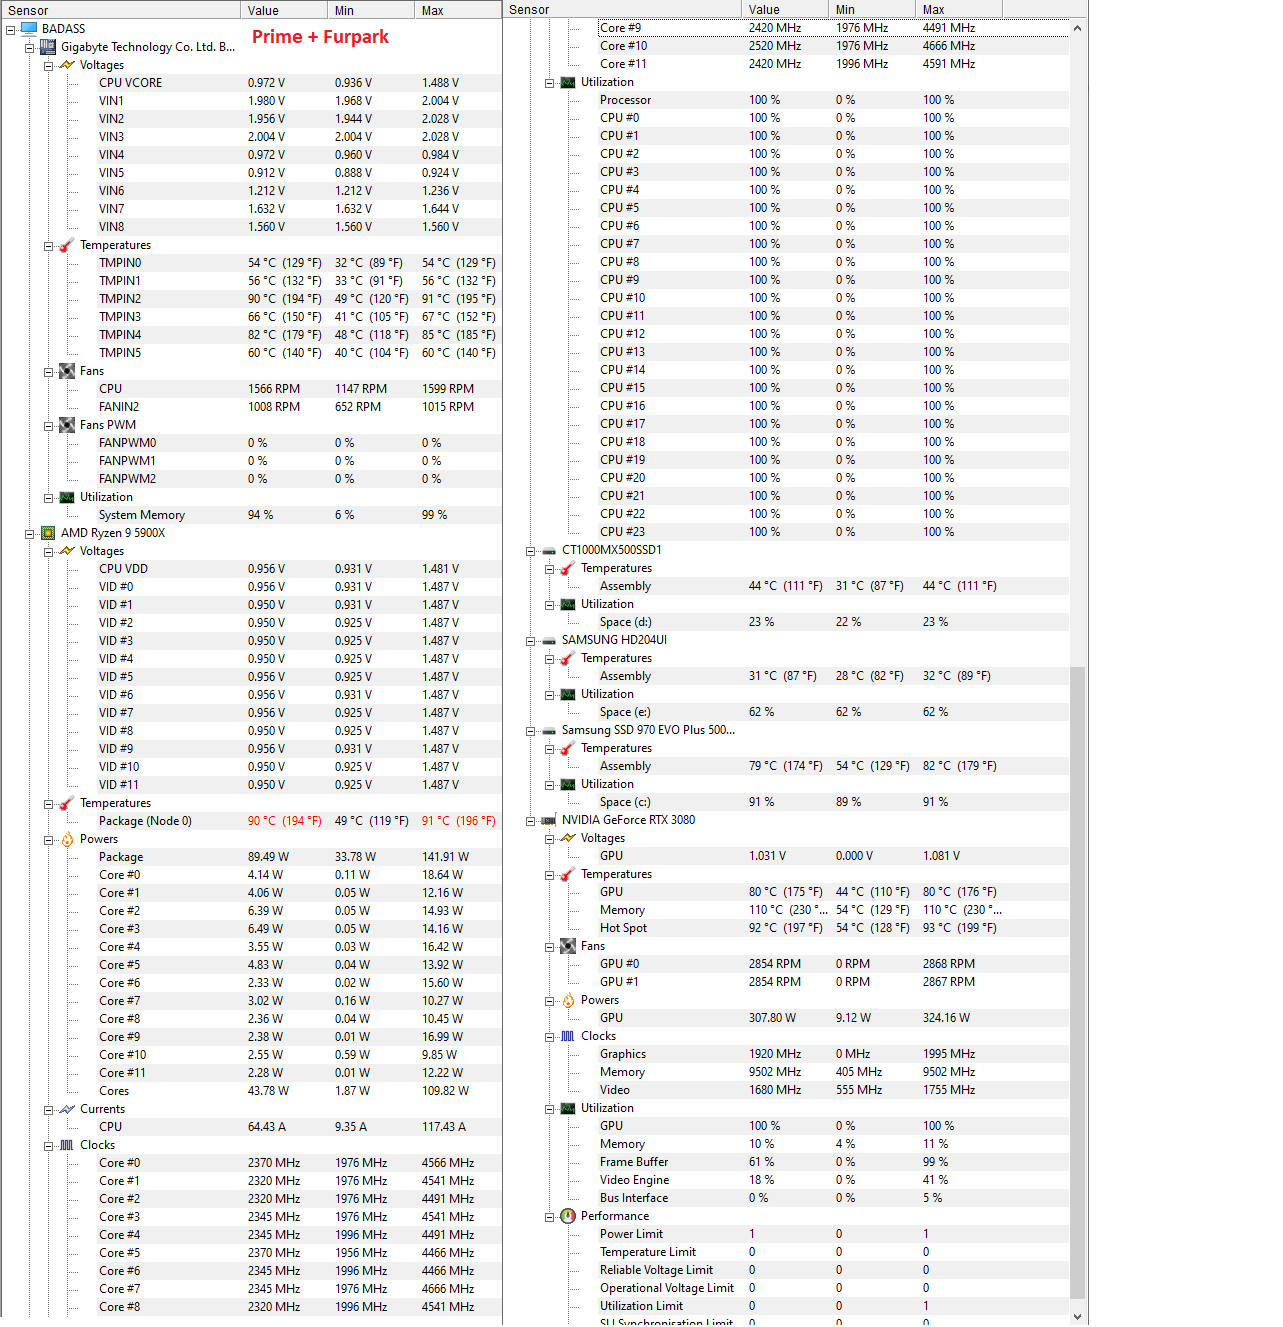Click the Temperatures icon under CT1000MX500SSD1
1283x1327 pixels.
pyautogui.click(x=568, y=568)
